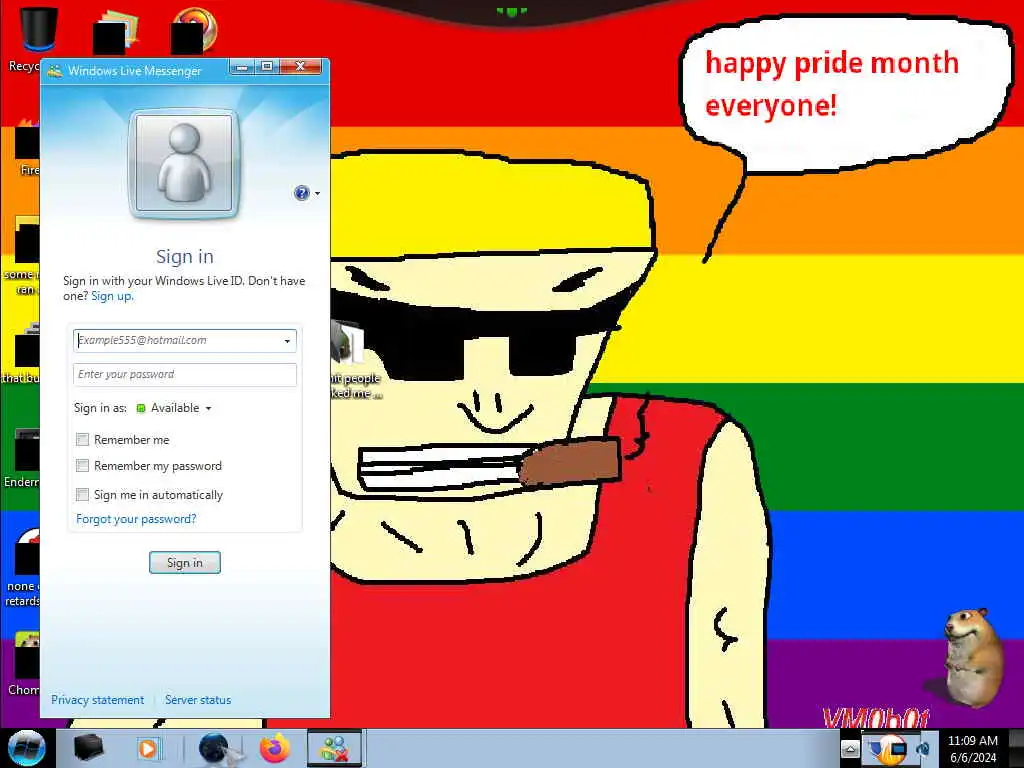Focus the Example555@hotmail.com email field
Image resolution: width=1024 pixels, height=768 pixels.
pos(185,340)
